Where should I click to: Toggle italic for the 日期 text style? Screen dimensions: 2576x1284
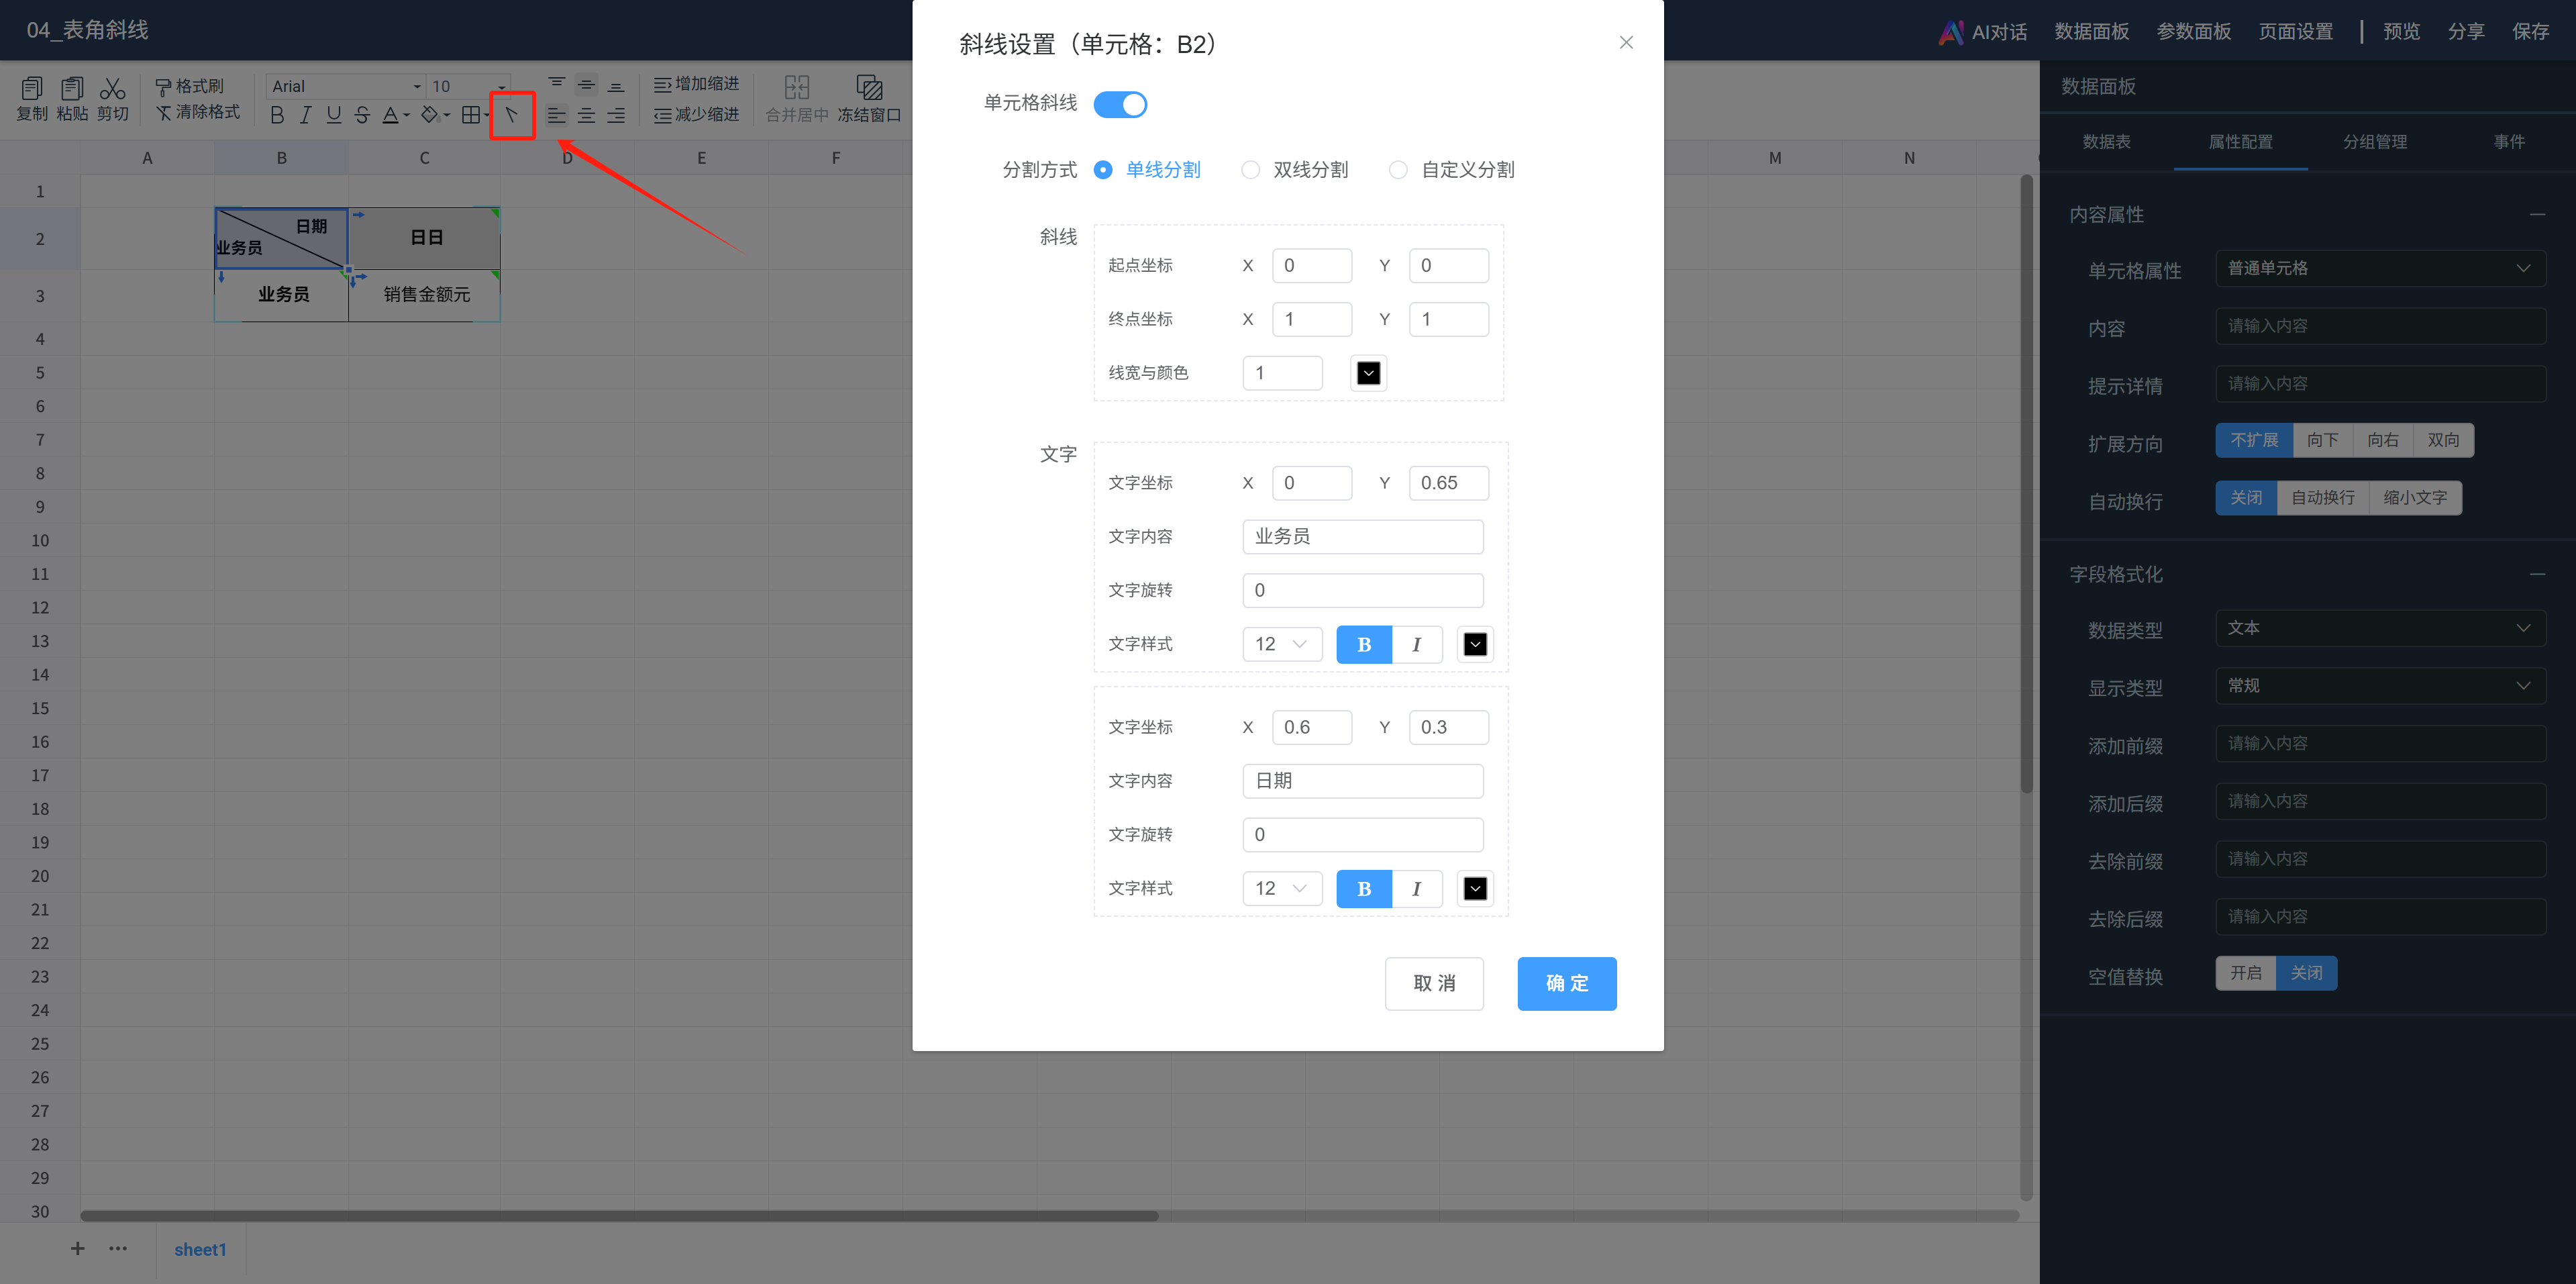point(1416,889)
